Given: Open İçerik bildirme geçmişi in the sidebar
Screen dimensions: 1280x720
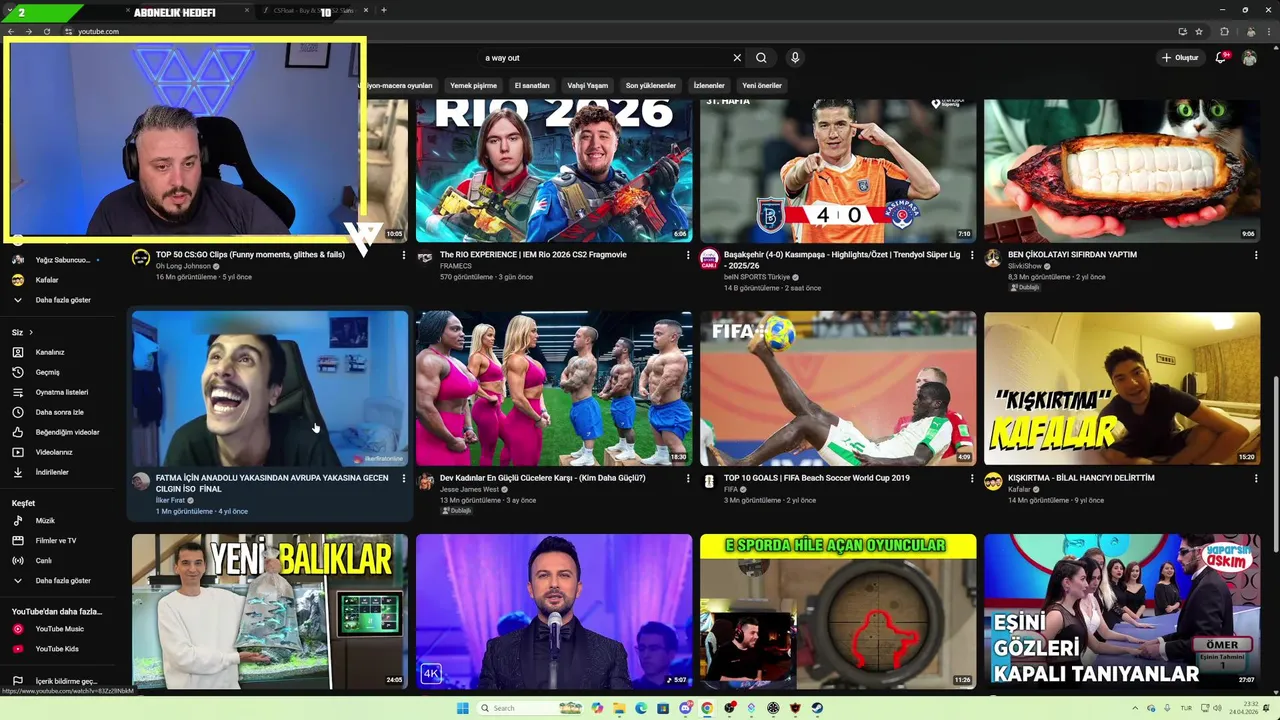Looking at the screenshot, I should 66,681.
